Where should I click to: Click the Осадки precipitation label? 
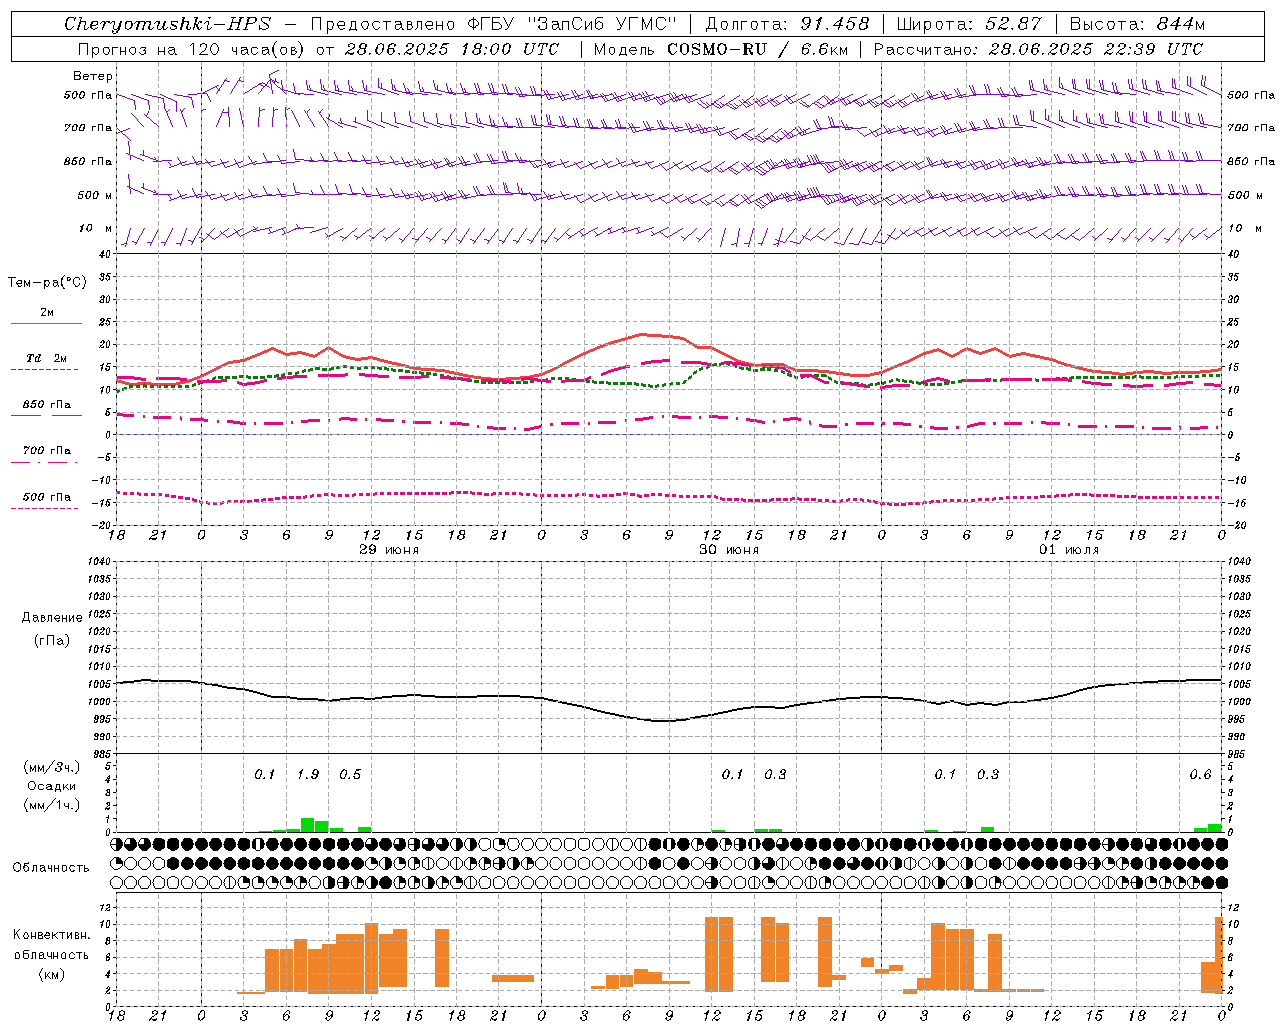(52, 786)
